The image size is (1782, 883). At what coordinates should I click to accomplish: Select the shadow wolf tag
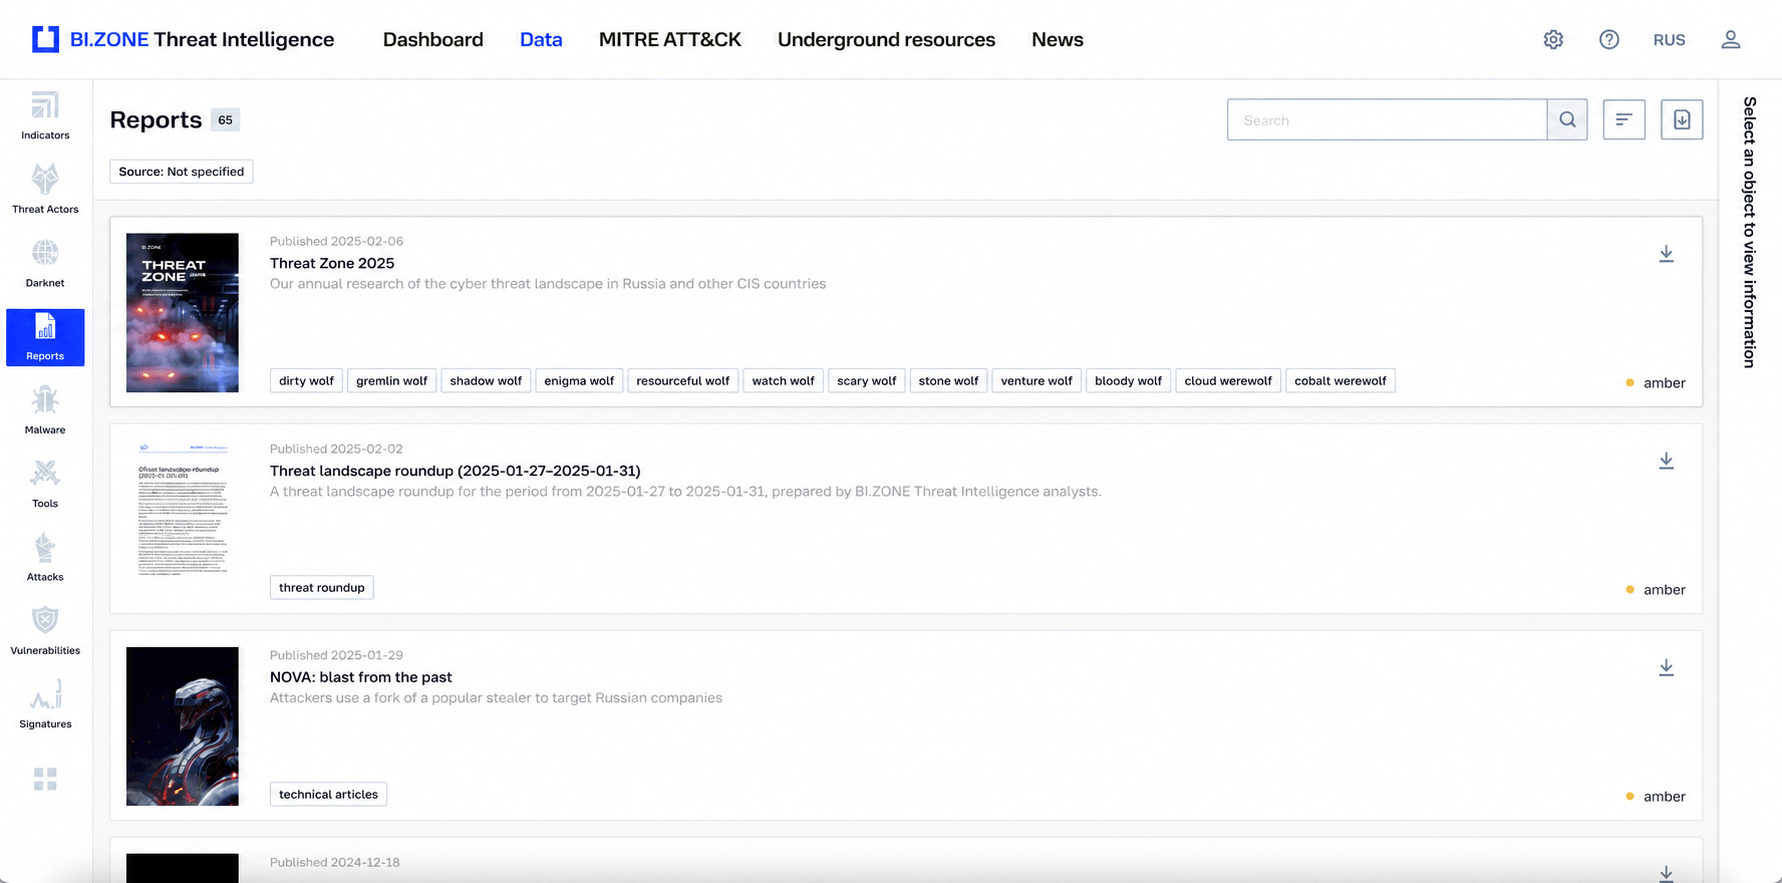pos(486,381)
